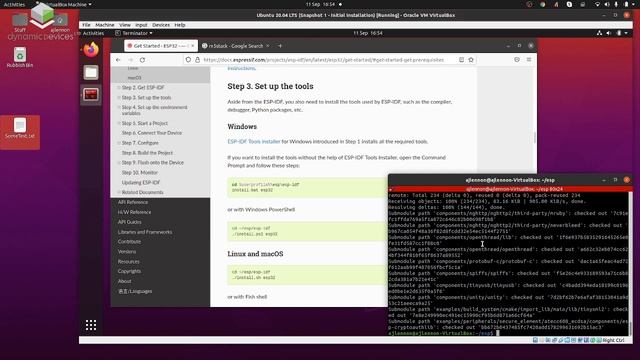Open the Terminator app menu in guest bar

134,33
